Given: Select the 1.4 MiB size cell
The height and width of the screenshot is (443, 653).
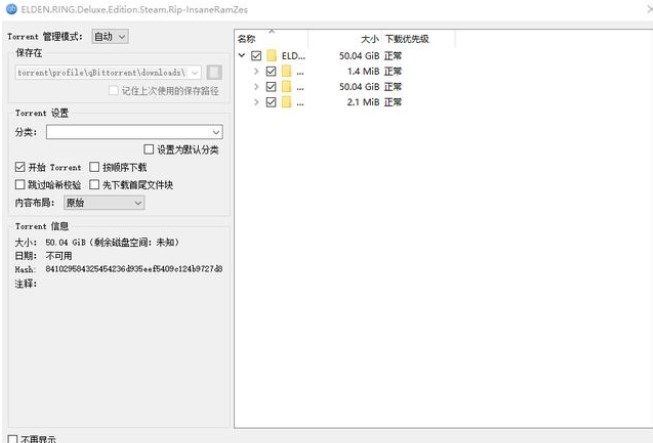Looking at the screenshot, I should click(363, 71).
